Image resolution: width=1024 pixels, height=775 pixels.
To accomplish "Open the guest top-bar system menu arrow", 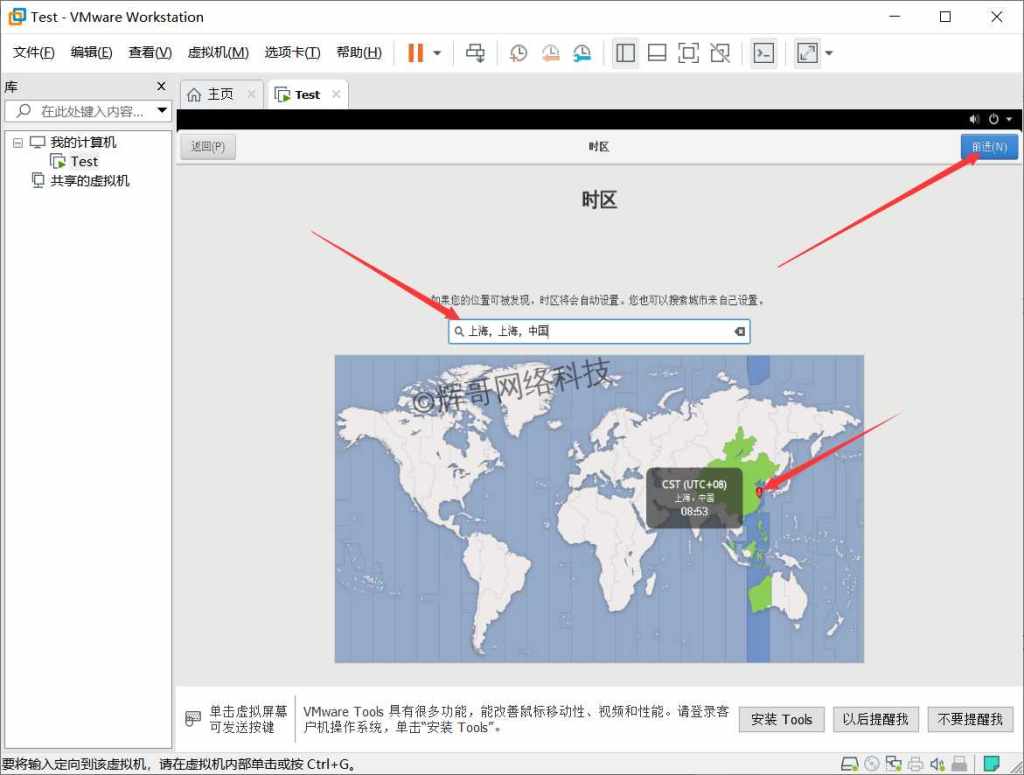I will pyautogui.click(x=1009, y=119).
